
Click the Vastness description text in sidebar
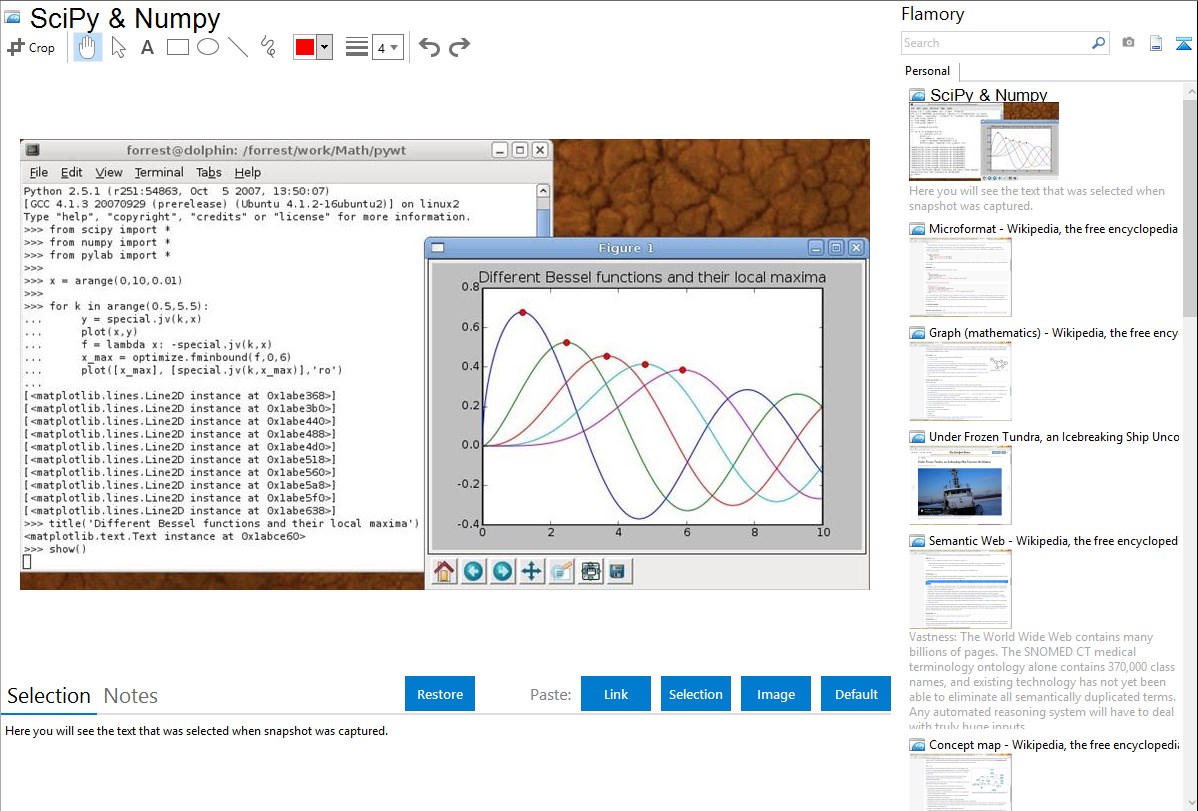point(1042,682)
